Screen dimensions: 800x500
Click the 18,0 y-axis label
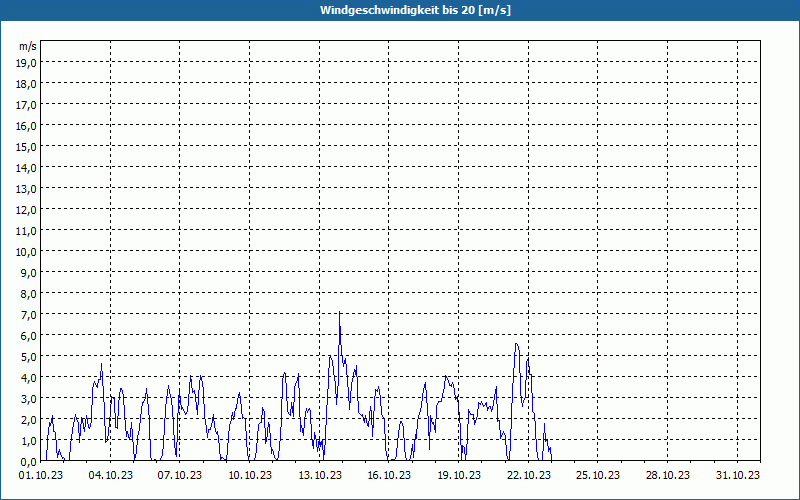coord(26,84)
